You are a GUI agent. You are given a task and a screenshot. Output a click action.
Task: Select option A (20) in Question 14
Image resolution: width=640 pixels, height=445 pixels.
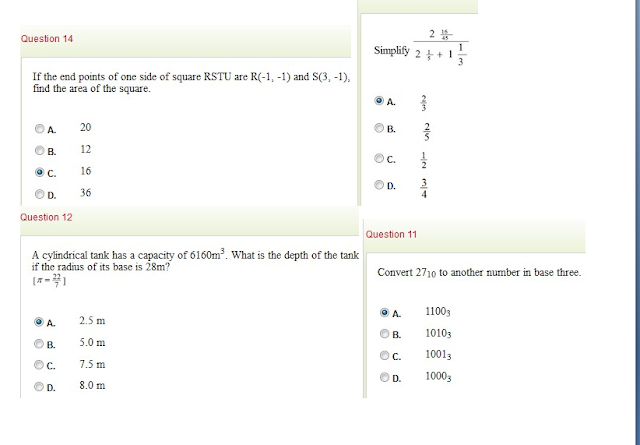coord(40,129)
